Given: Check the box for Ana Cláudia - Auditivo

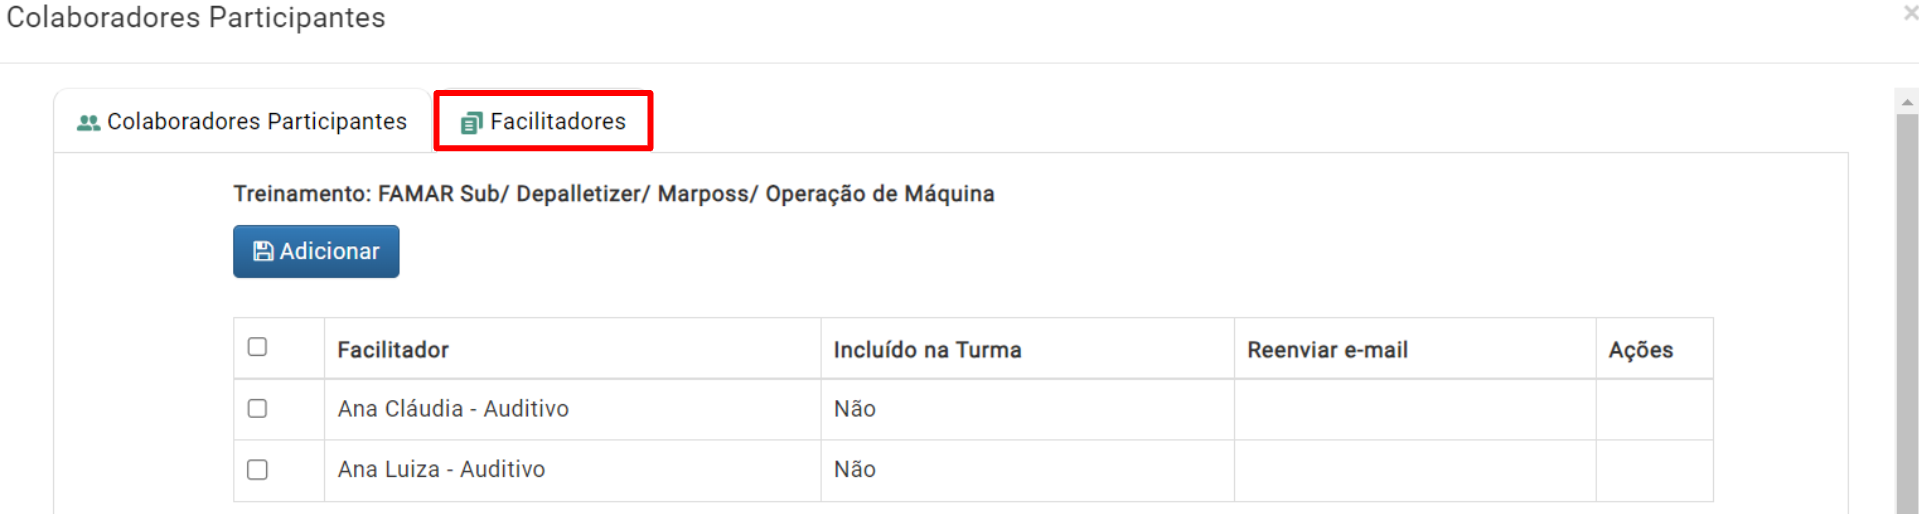Looking at the screenshot, I should [257, 408].
